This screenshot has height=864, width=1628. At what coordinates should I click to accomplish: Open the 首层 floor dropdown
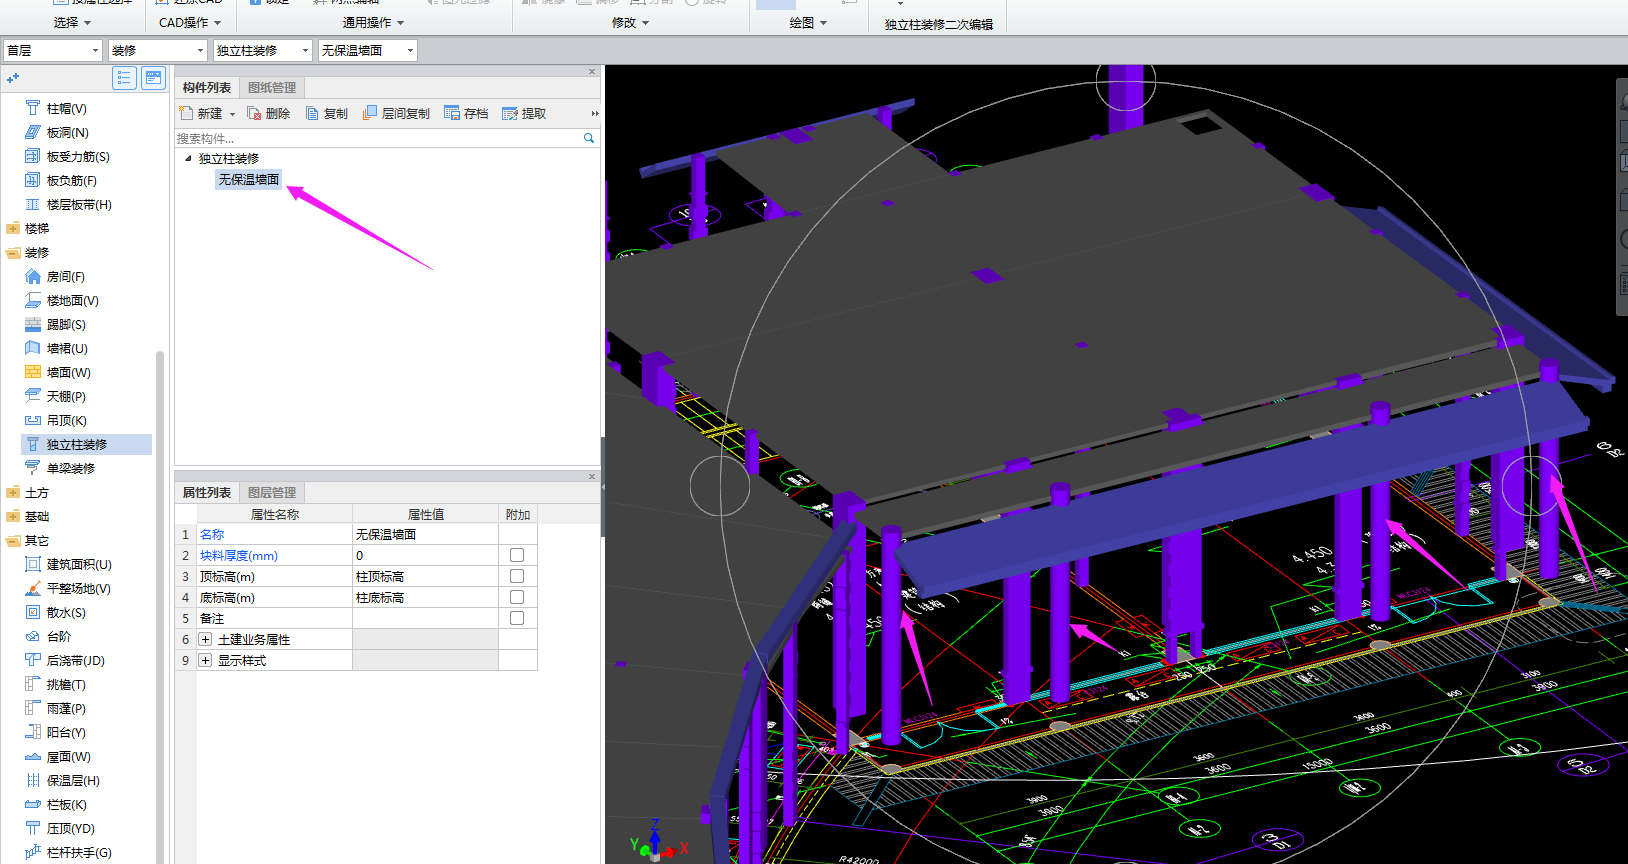click(x=53, y=50)
